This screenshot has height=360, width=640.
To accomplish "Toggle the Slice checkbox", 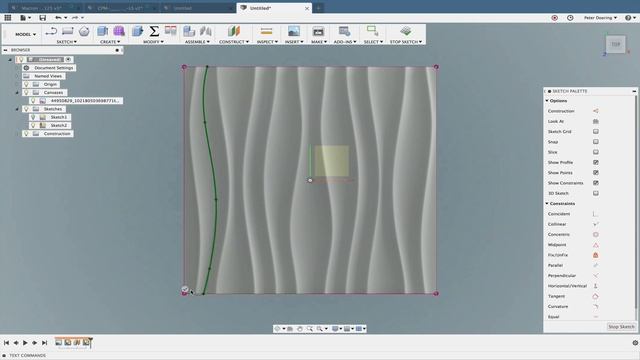I will [x=596, y=152].
